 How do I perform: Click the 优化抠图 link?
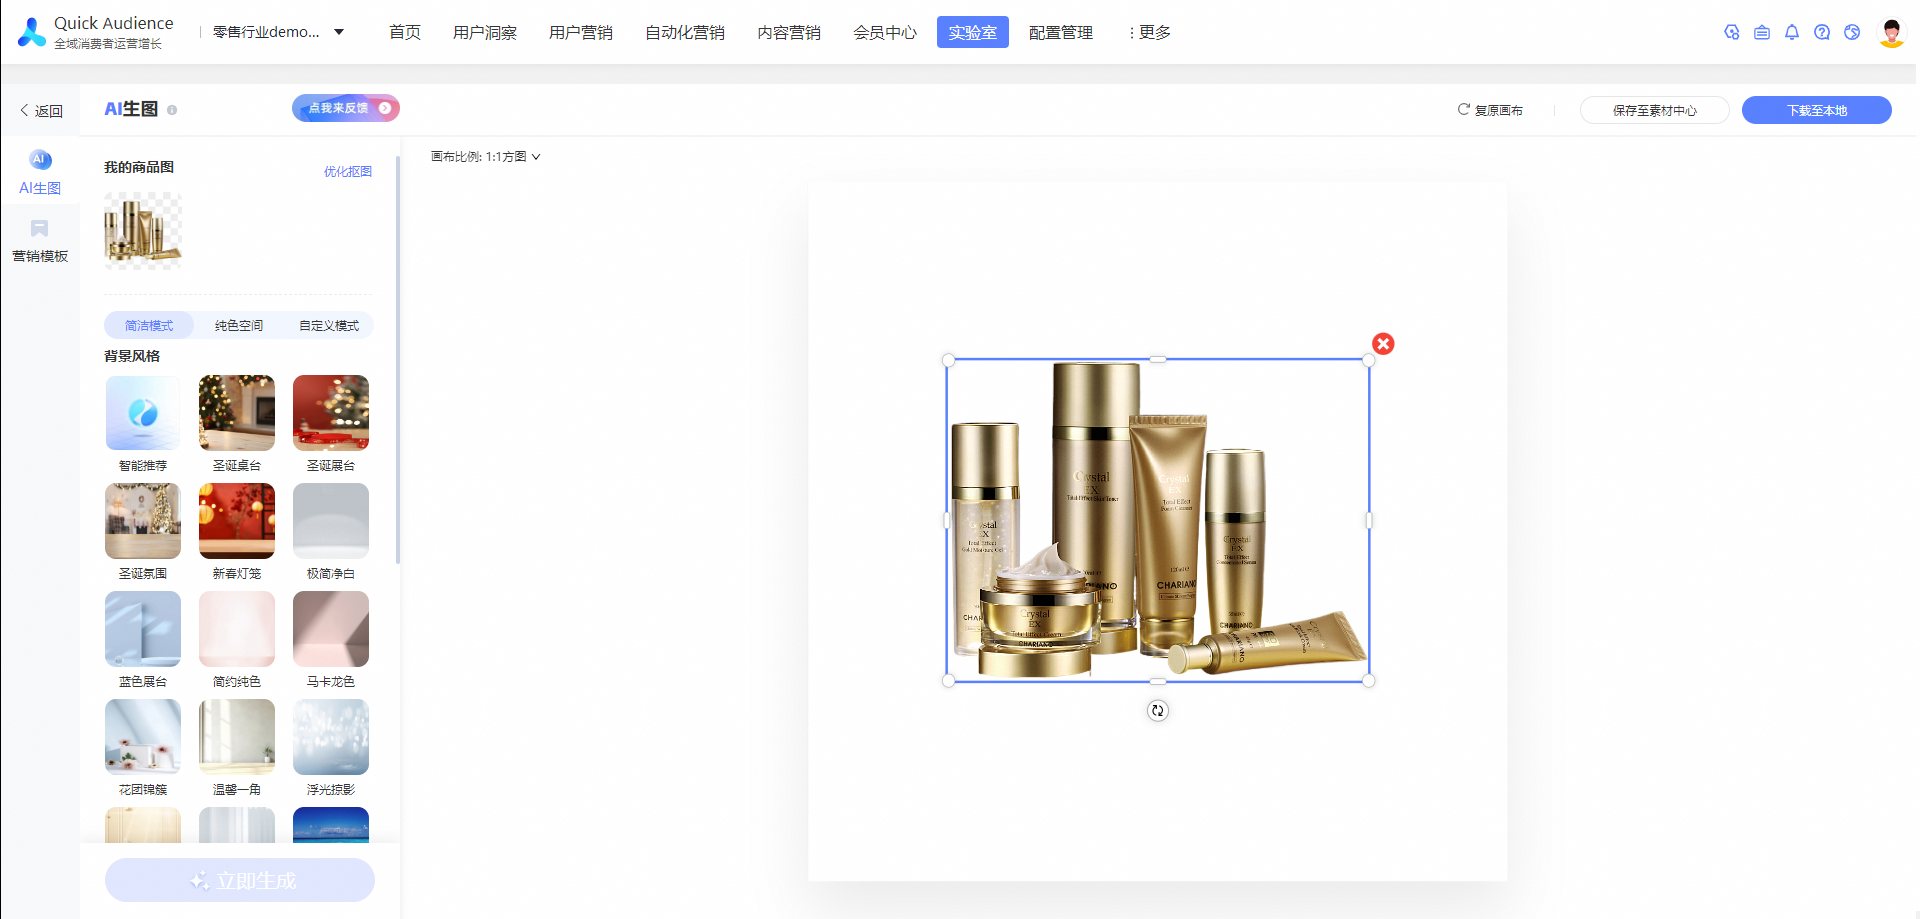pyautogui.click(x=348, y=172)
